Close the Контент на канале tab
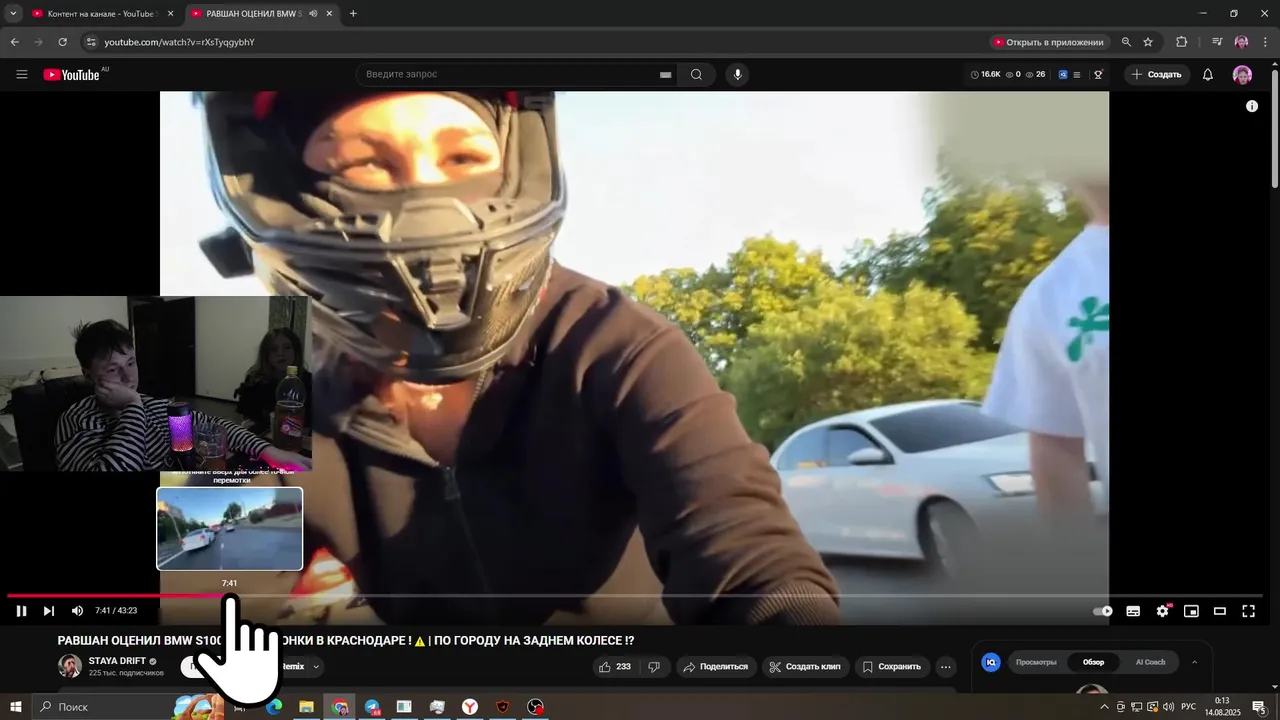The height and width of the screenshot is (720, 1280). (170, 14)
